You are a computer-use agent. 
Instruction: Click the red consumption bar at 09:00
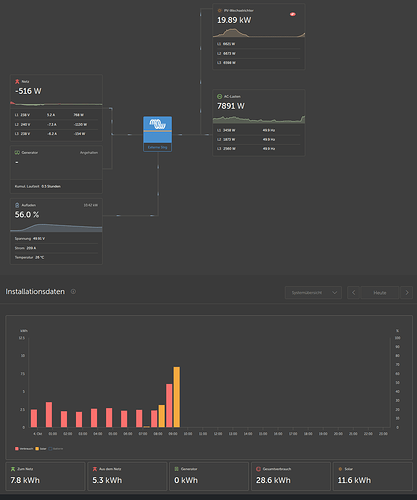(169, 405)
